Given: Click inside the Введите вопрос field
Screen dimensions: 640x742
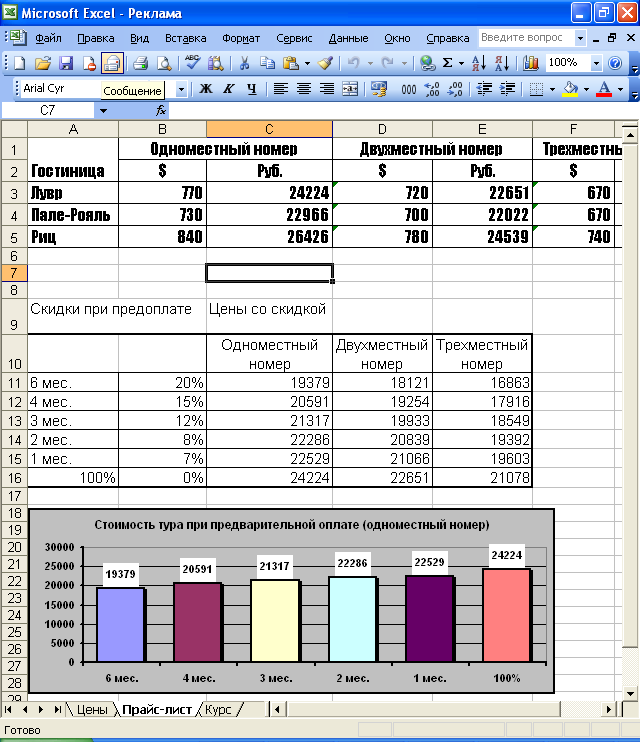Looking at the screenshot, I should [525, 38].
